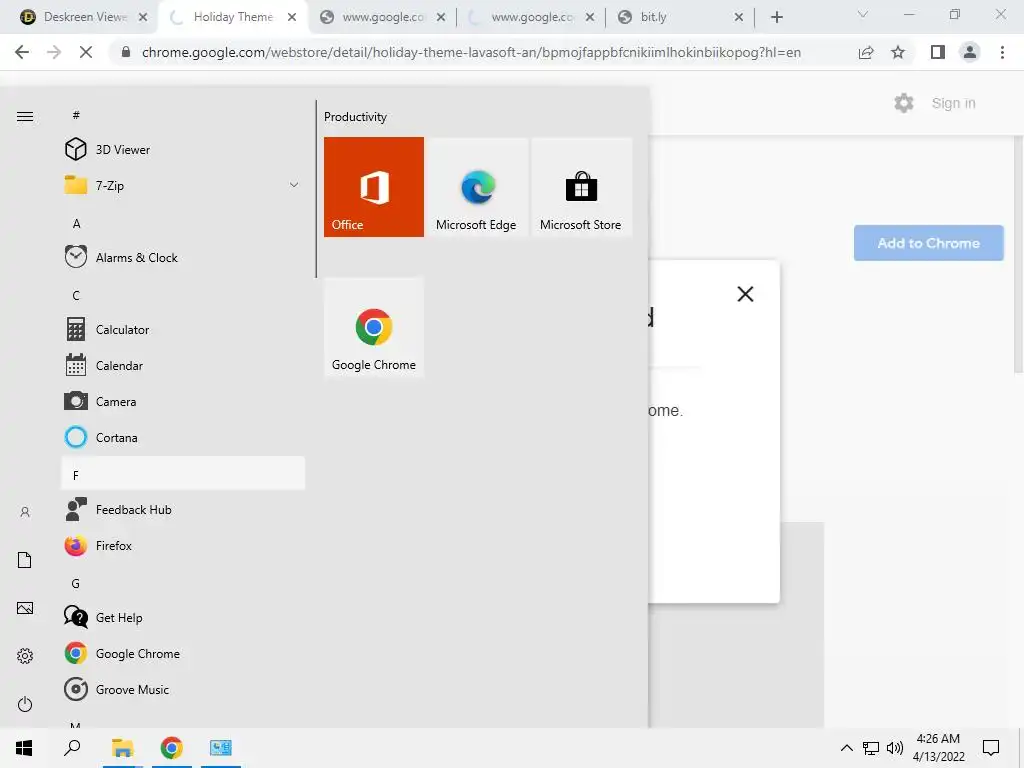
Task: Open Chrome profile avatar
Action: coord(970,52)
